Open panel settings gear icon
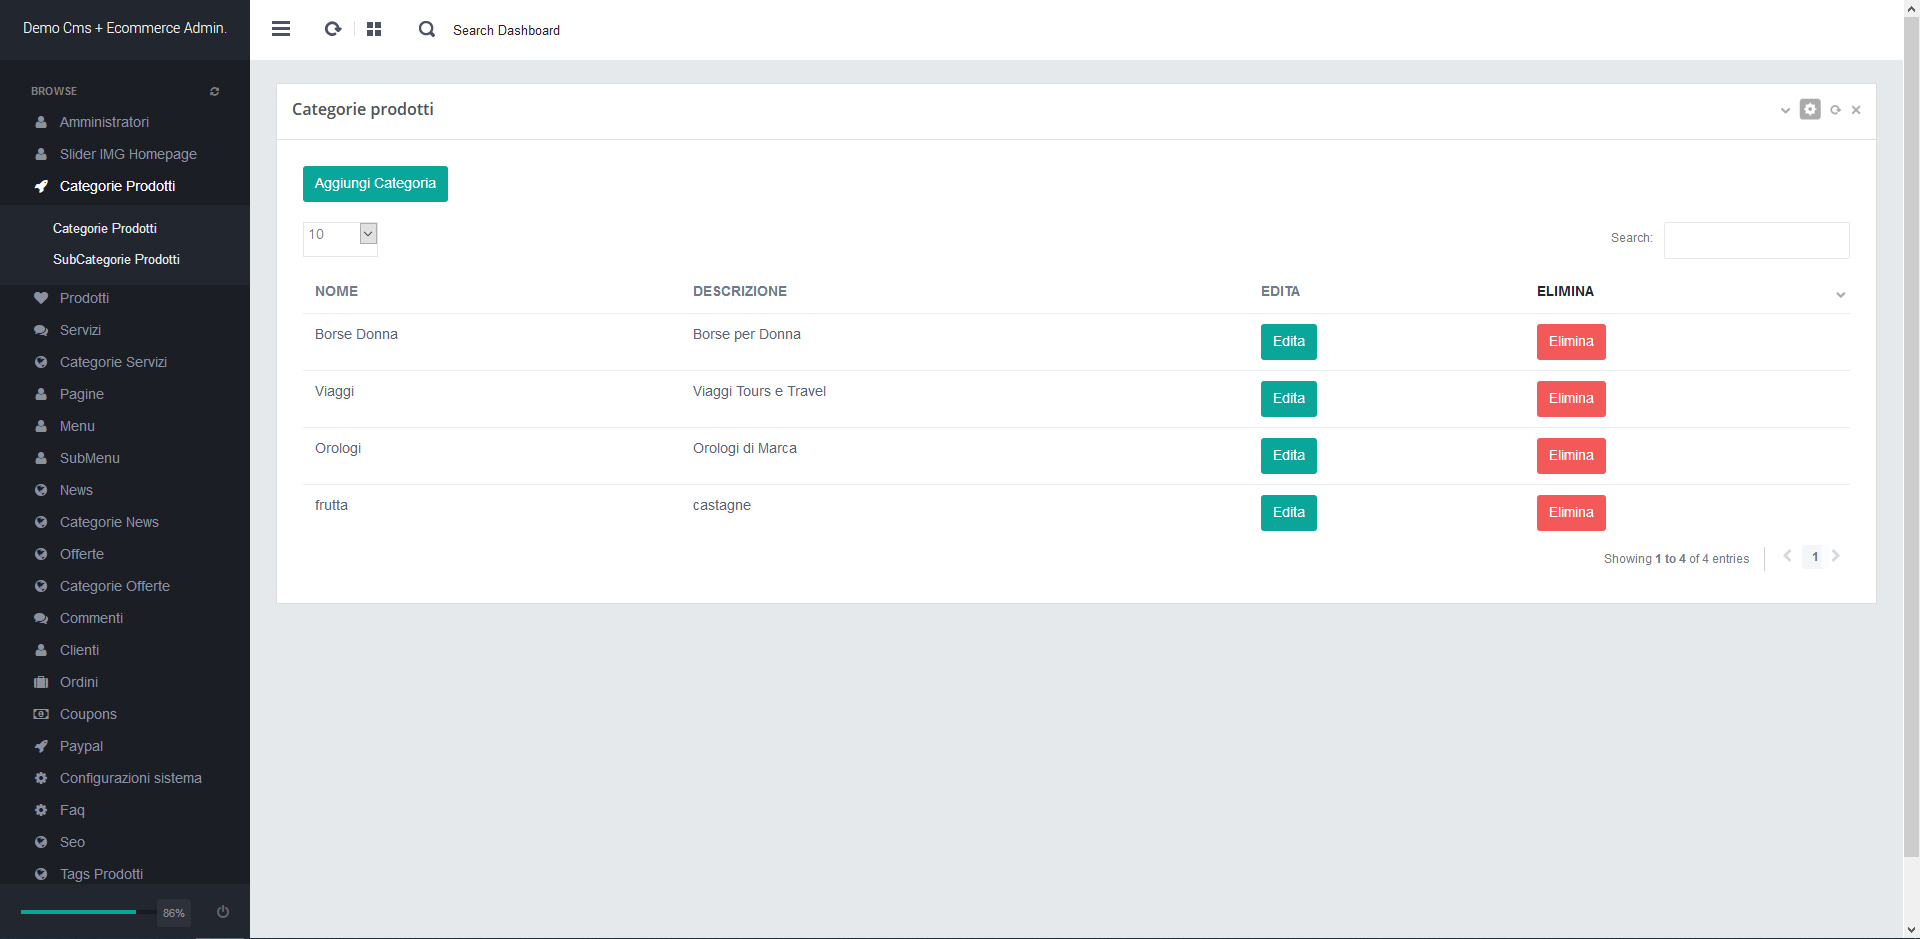This screenshot has width=1920, height=939. [1810, 109]
